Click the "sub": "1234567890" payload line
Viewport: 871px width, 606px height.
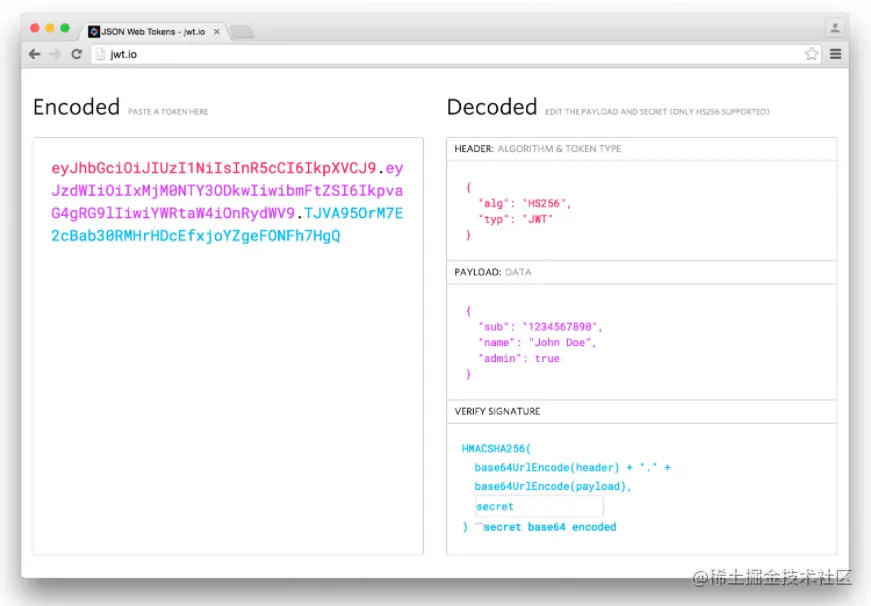[540, 327]
